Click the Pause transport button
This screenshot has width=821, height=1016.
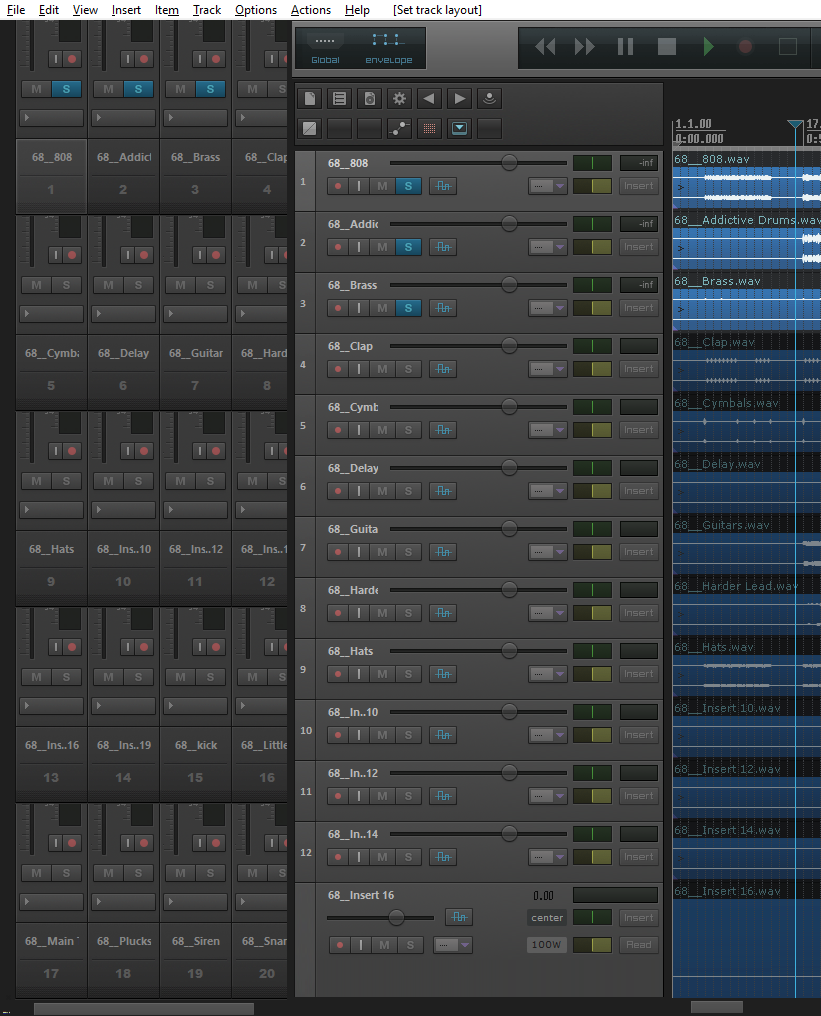[x=626, y=46]
